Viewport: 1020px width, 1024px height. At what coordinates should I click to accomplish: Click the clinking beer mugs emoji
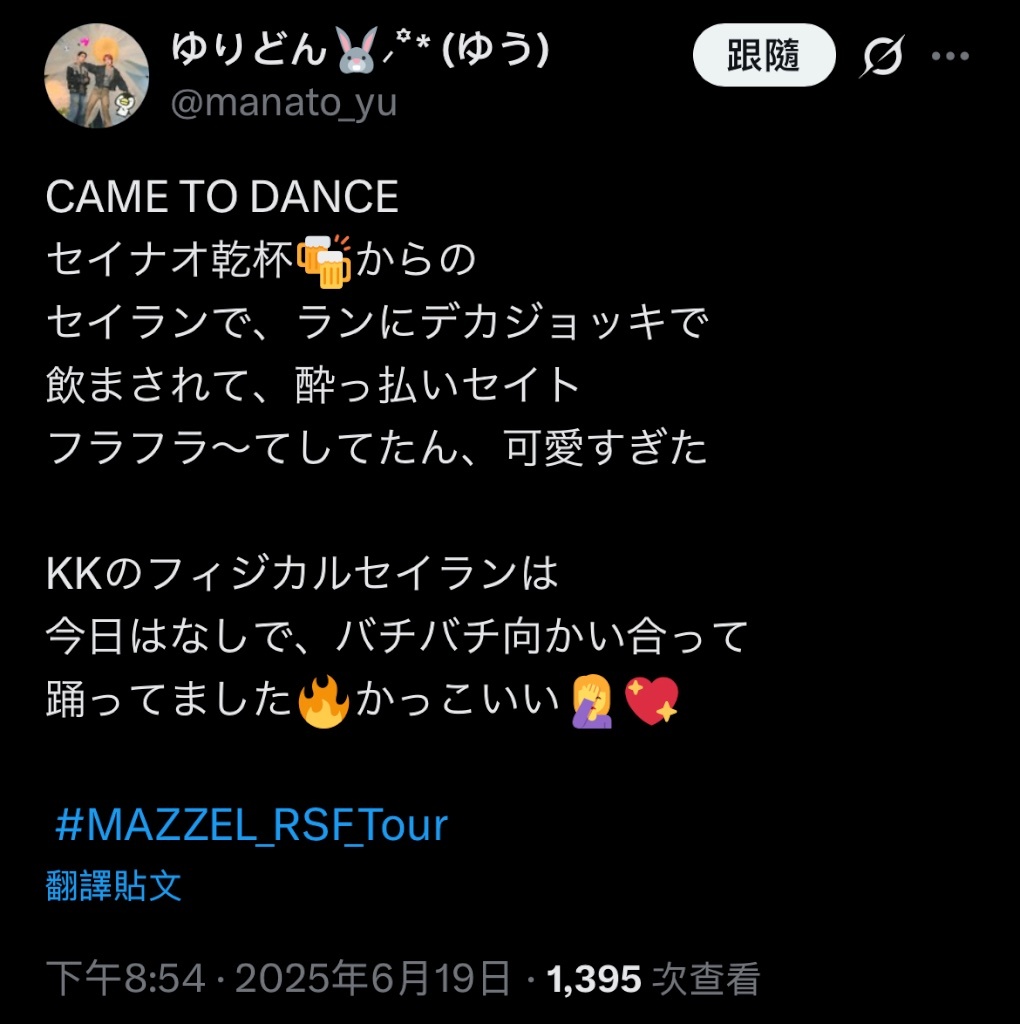click(x=325, y=261)
